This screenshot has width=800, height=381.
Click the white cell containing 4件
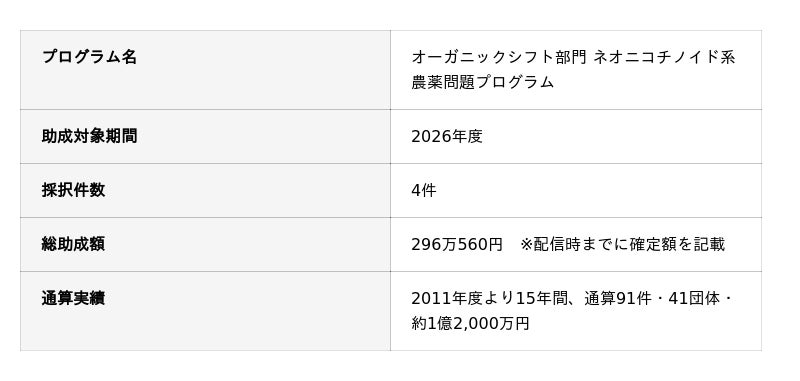click(x=576, y=190)
